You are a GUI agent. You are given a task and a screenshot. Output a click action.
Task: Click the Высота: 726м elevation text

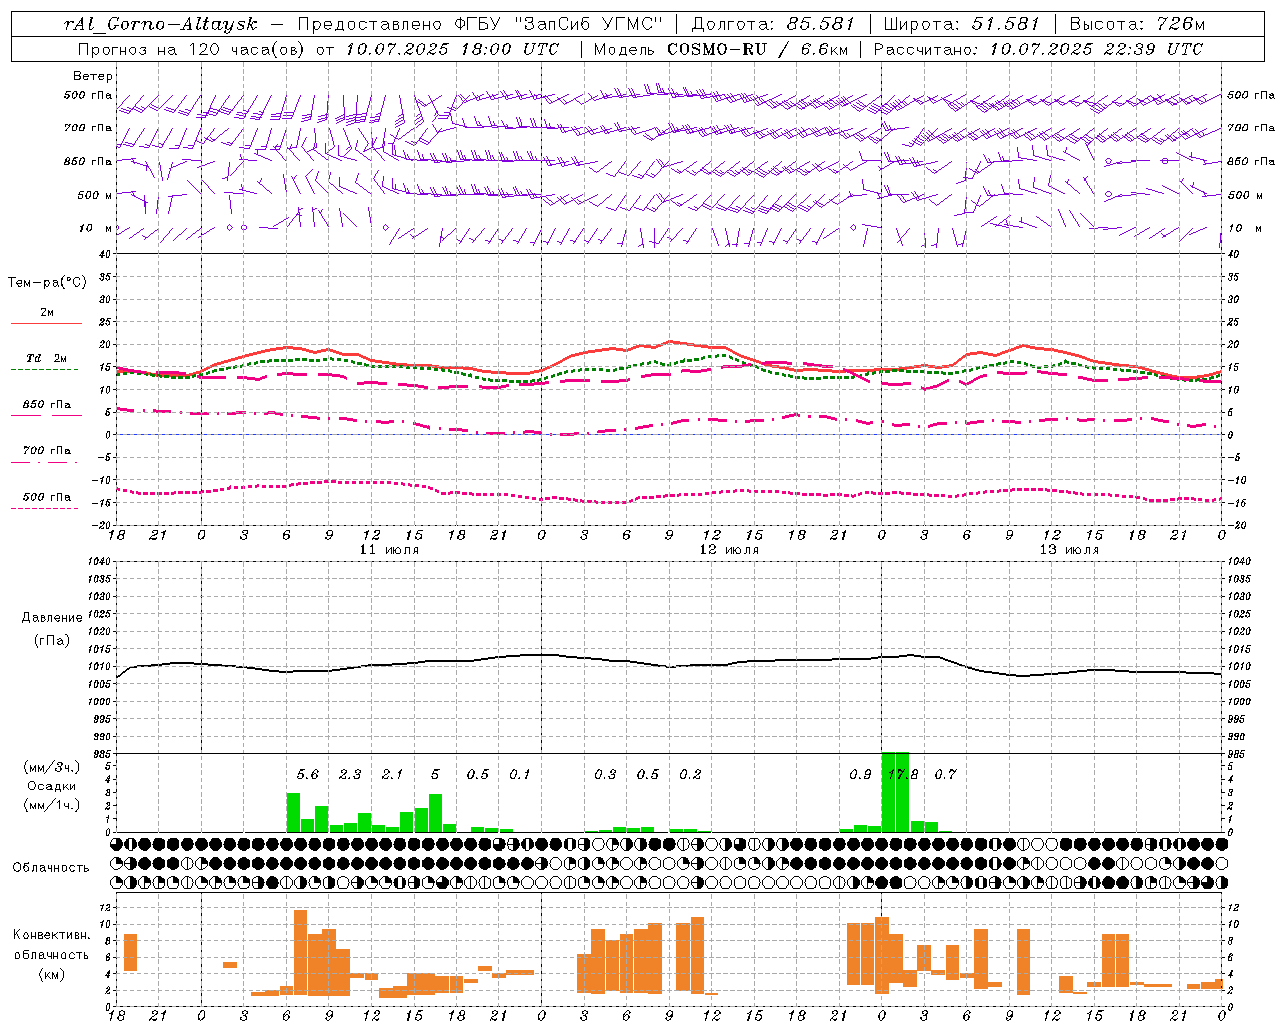click(x=1137, y=24)
